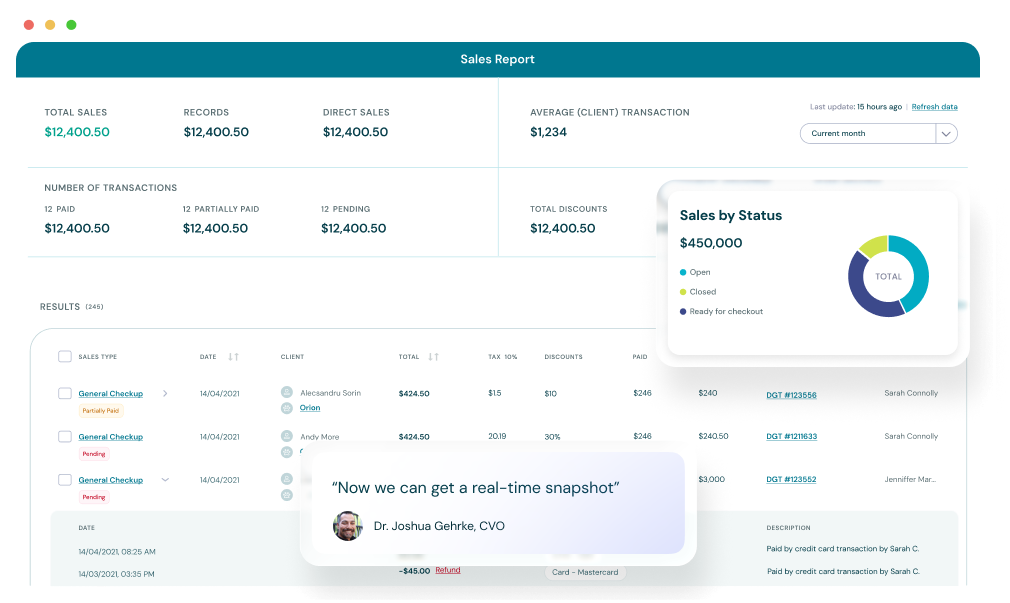Check the Andy More transaction row checkbox
The height and width of the screenshot is (603, 1010).
(64, 436)
